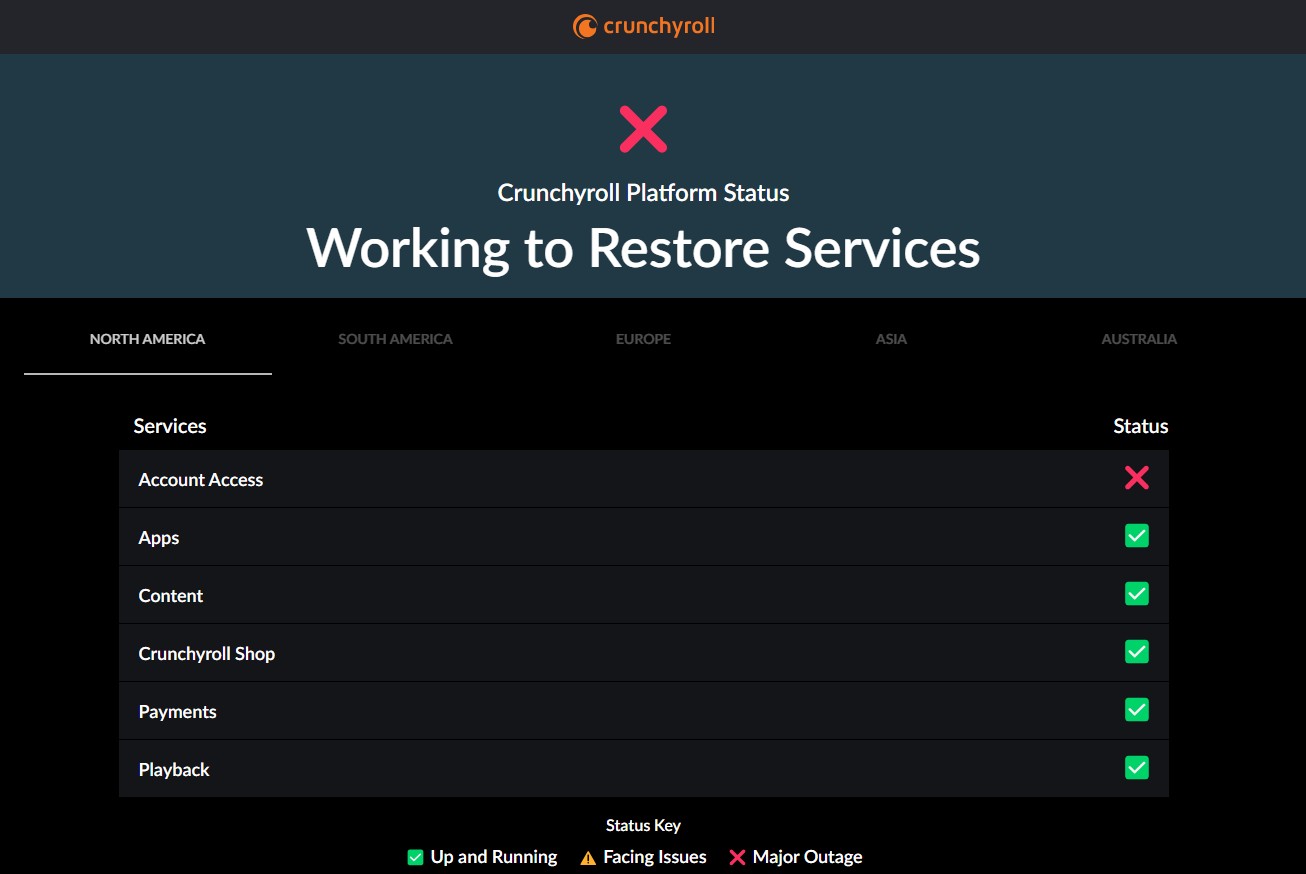Image resolution: width=1306 pixels, height=874 pixels.
Task: Click the green check beside Crunchyroll Shop
Action: [x=1137, y=652]
